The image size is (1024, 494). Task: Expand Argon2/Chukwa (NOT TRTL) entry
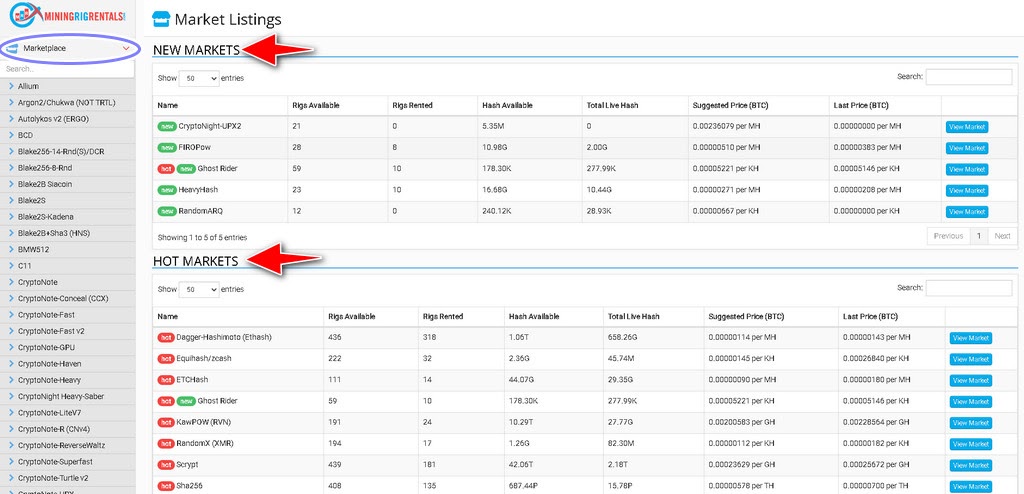tap(68, 103)
